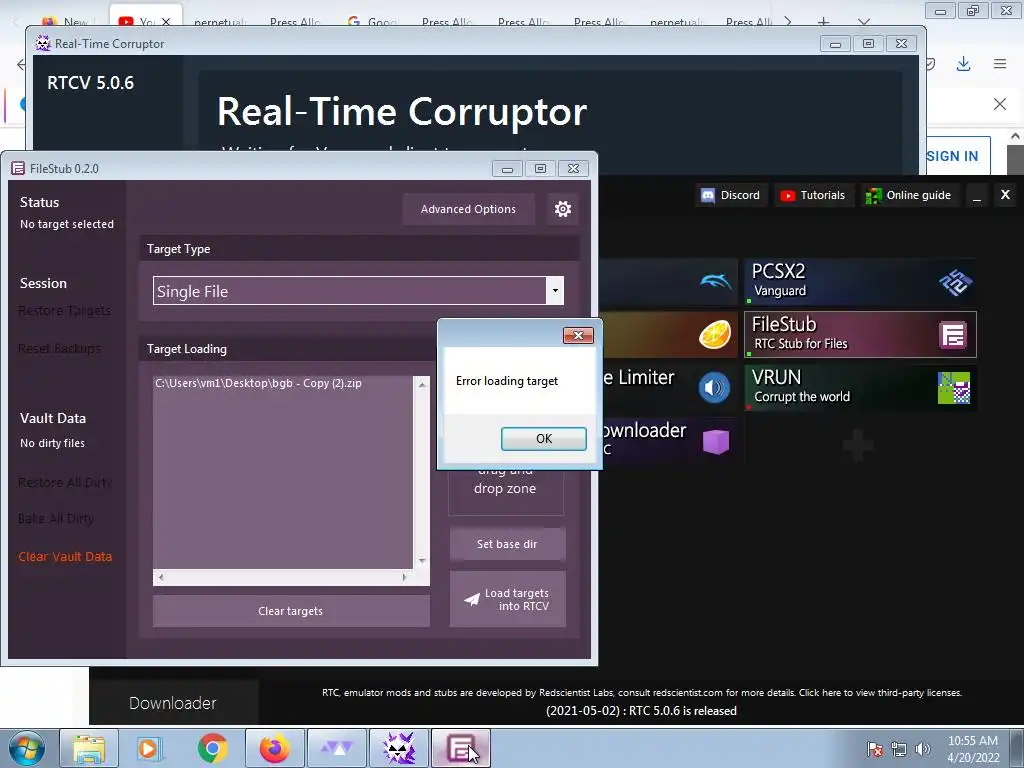Close the Error loading target dialog
1024x768 pixels.
(x=578, y=335)
